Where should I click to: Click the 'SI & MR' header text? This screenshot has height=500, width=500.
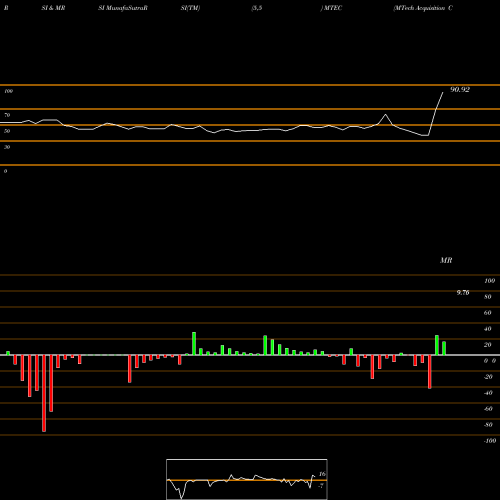tap(53, 8)
